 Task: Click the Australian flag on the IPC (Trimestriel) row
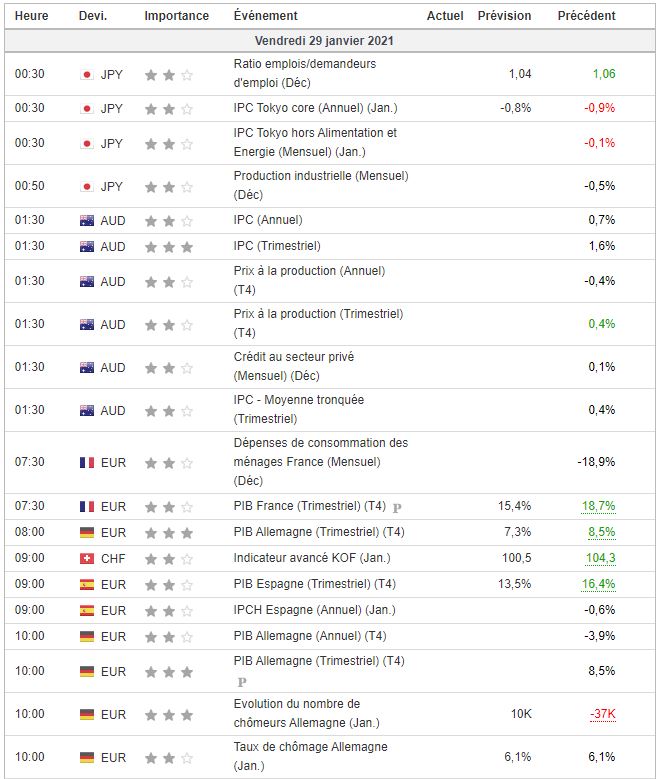[x=86, y=246]
